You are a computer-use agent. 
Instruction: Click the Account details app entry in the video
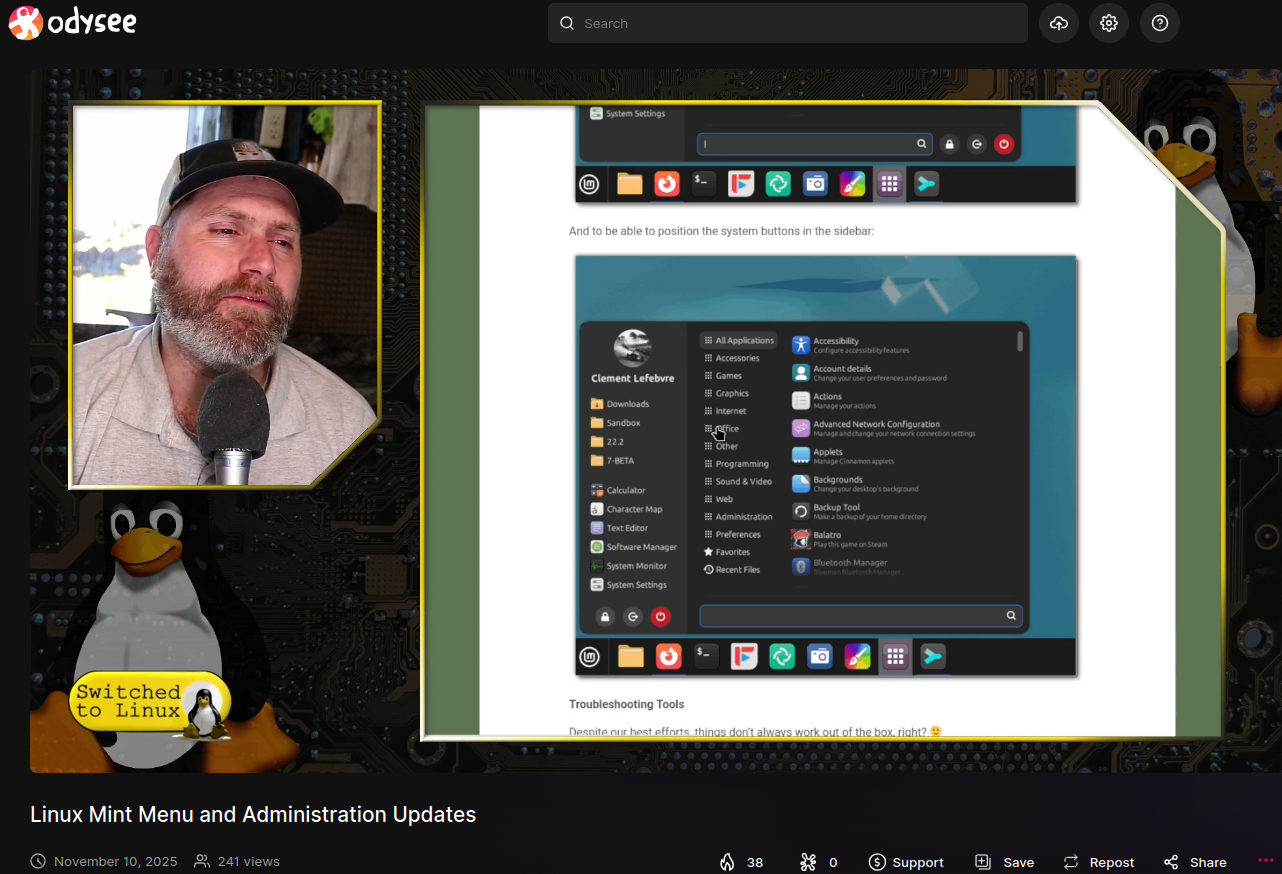click(x=869, y=373)
